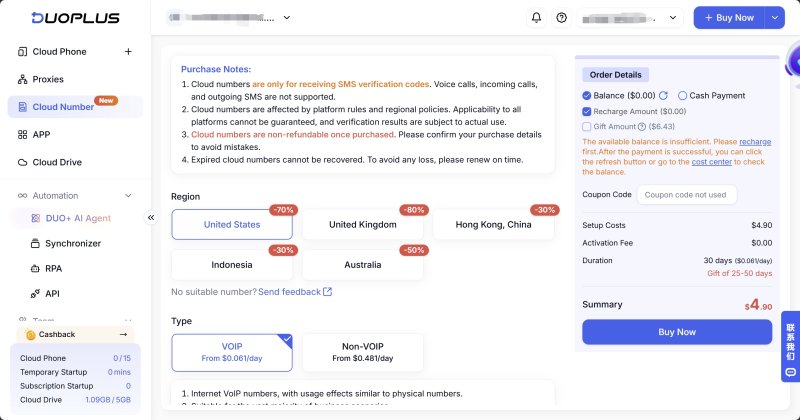Uncheck the Recharge Amount checkbox

tap(587, 111)
